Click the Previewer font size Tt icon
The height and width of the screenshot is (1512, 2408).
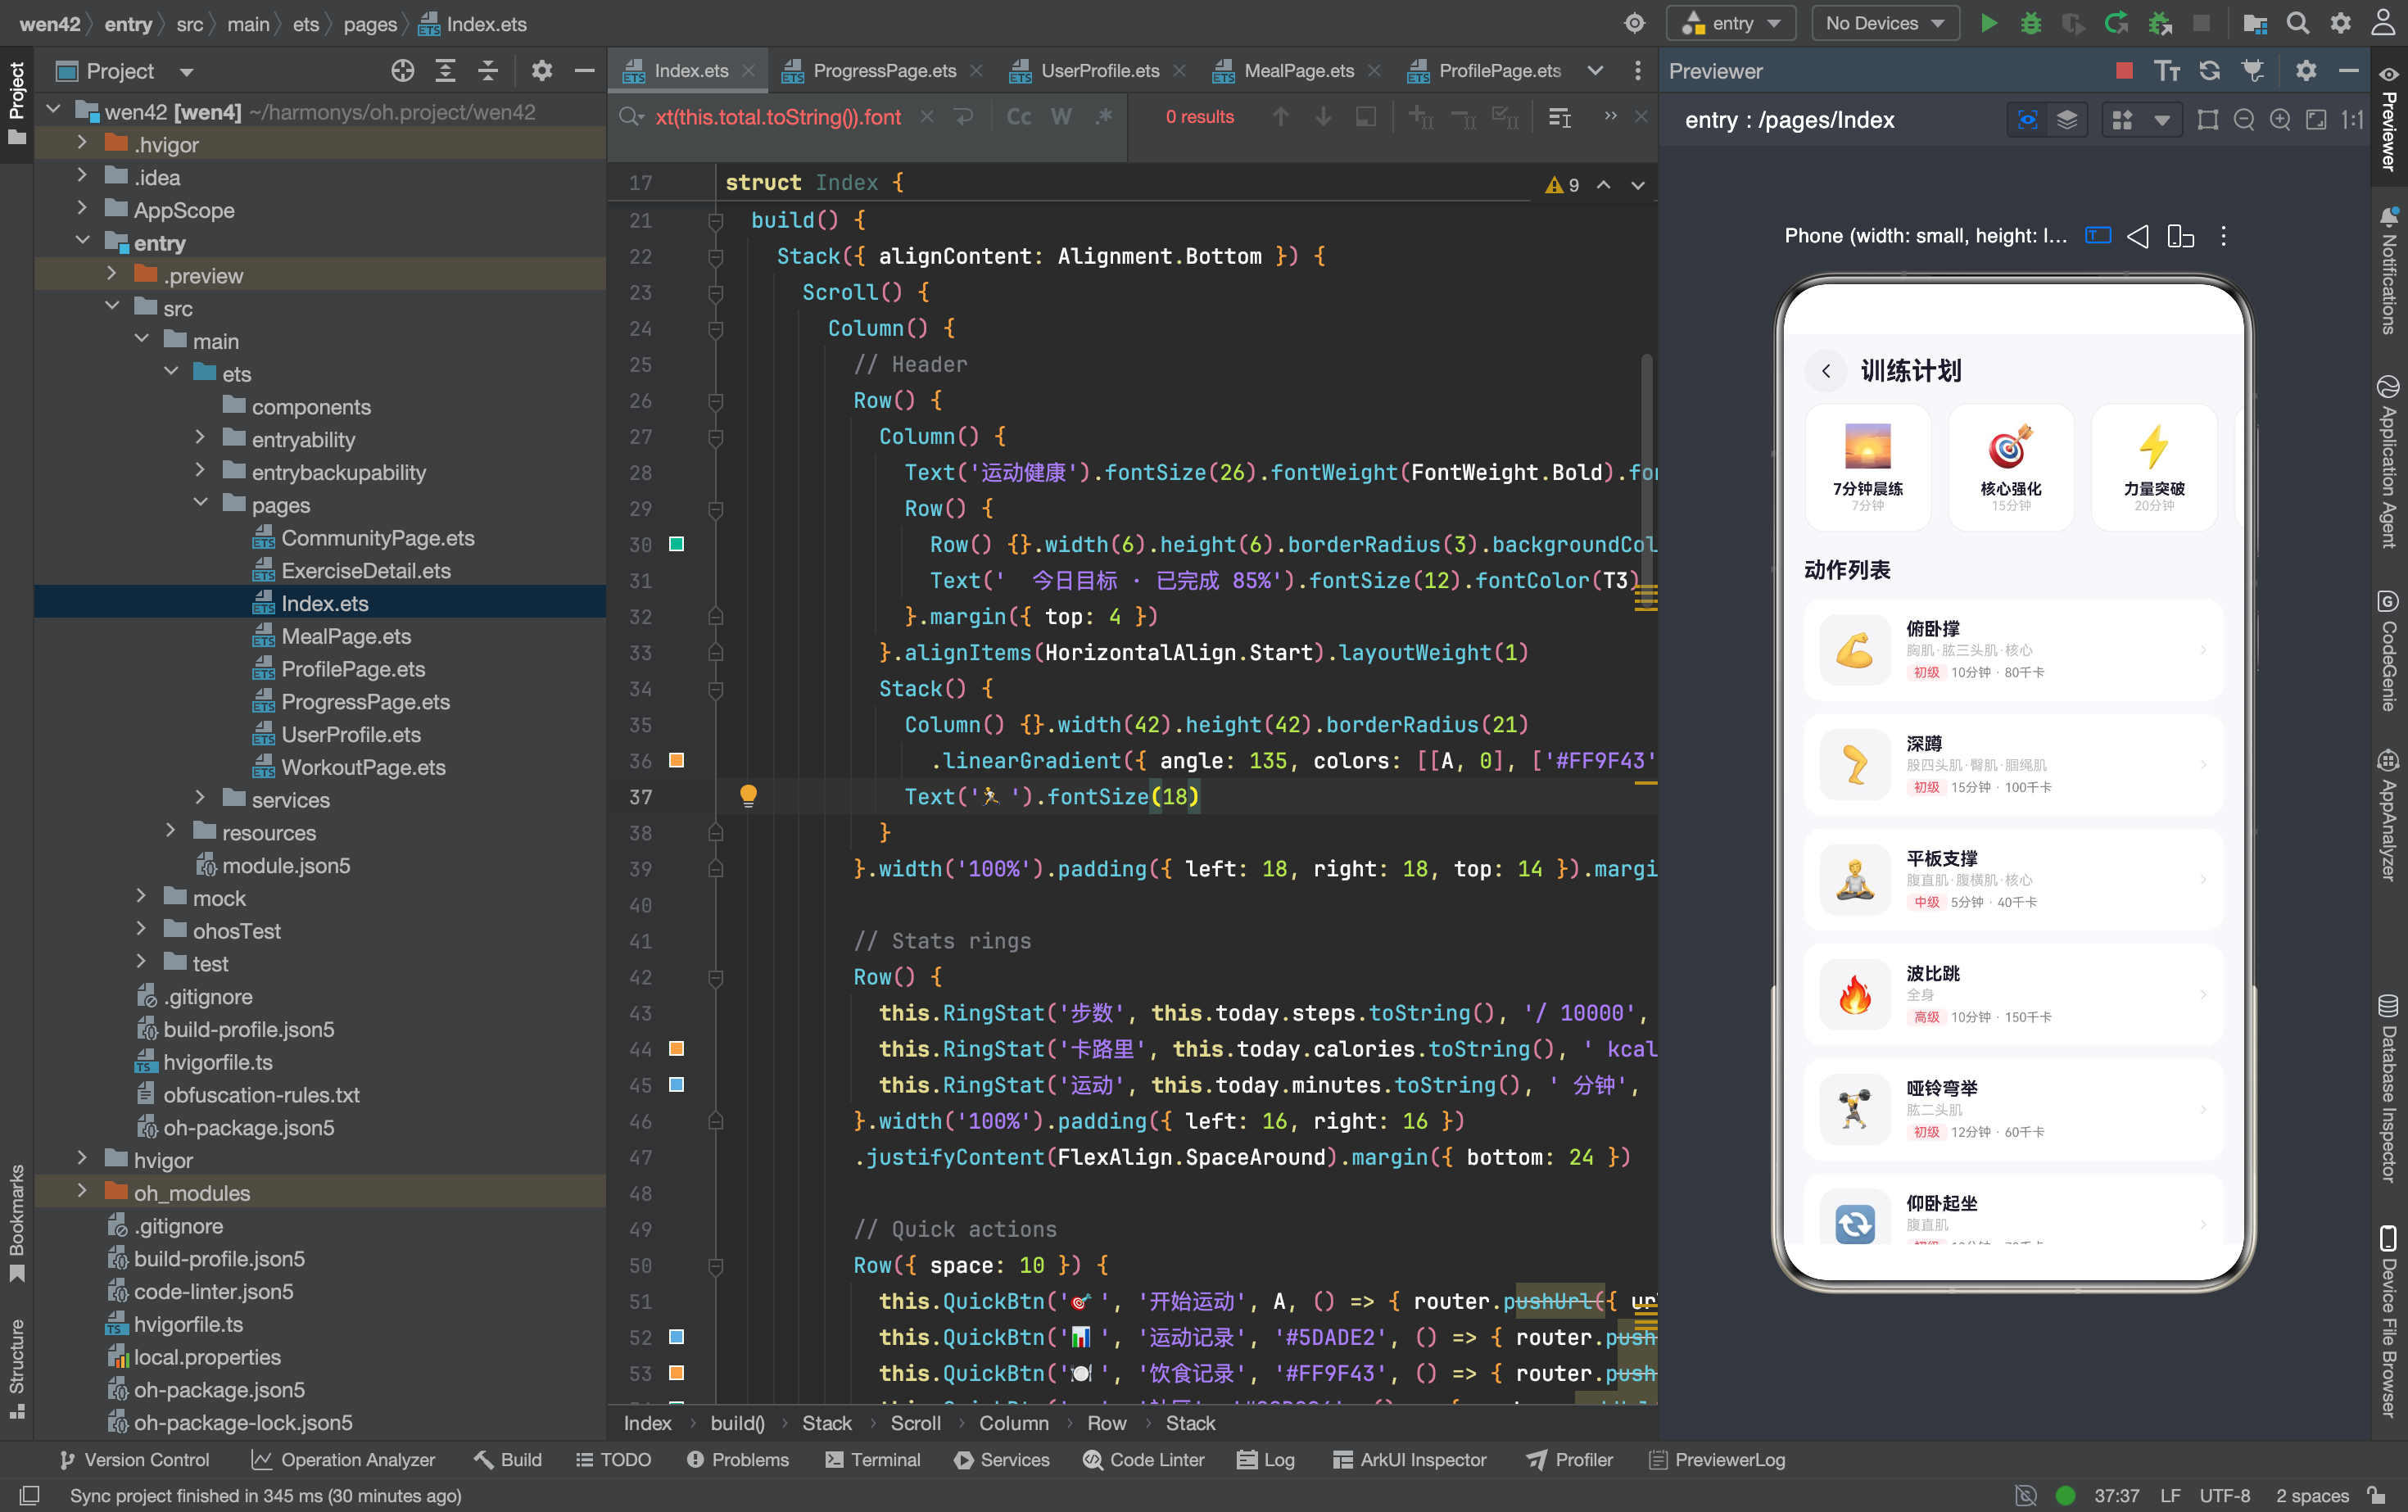point(2167,70)
